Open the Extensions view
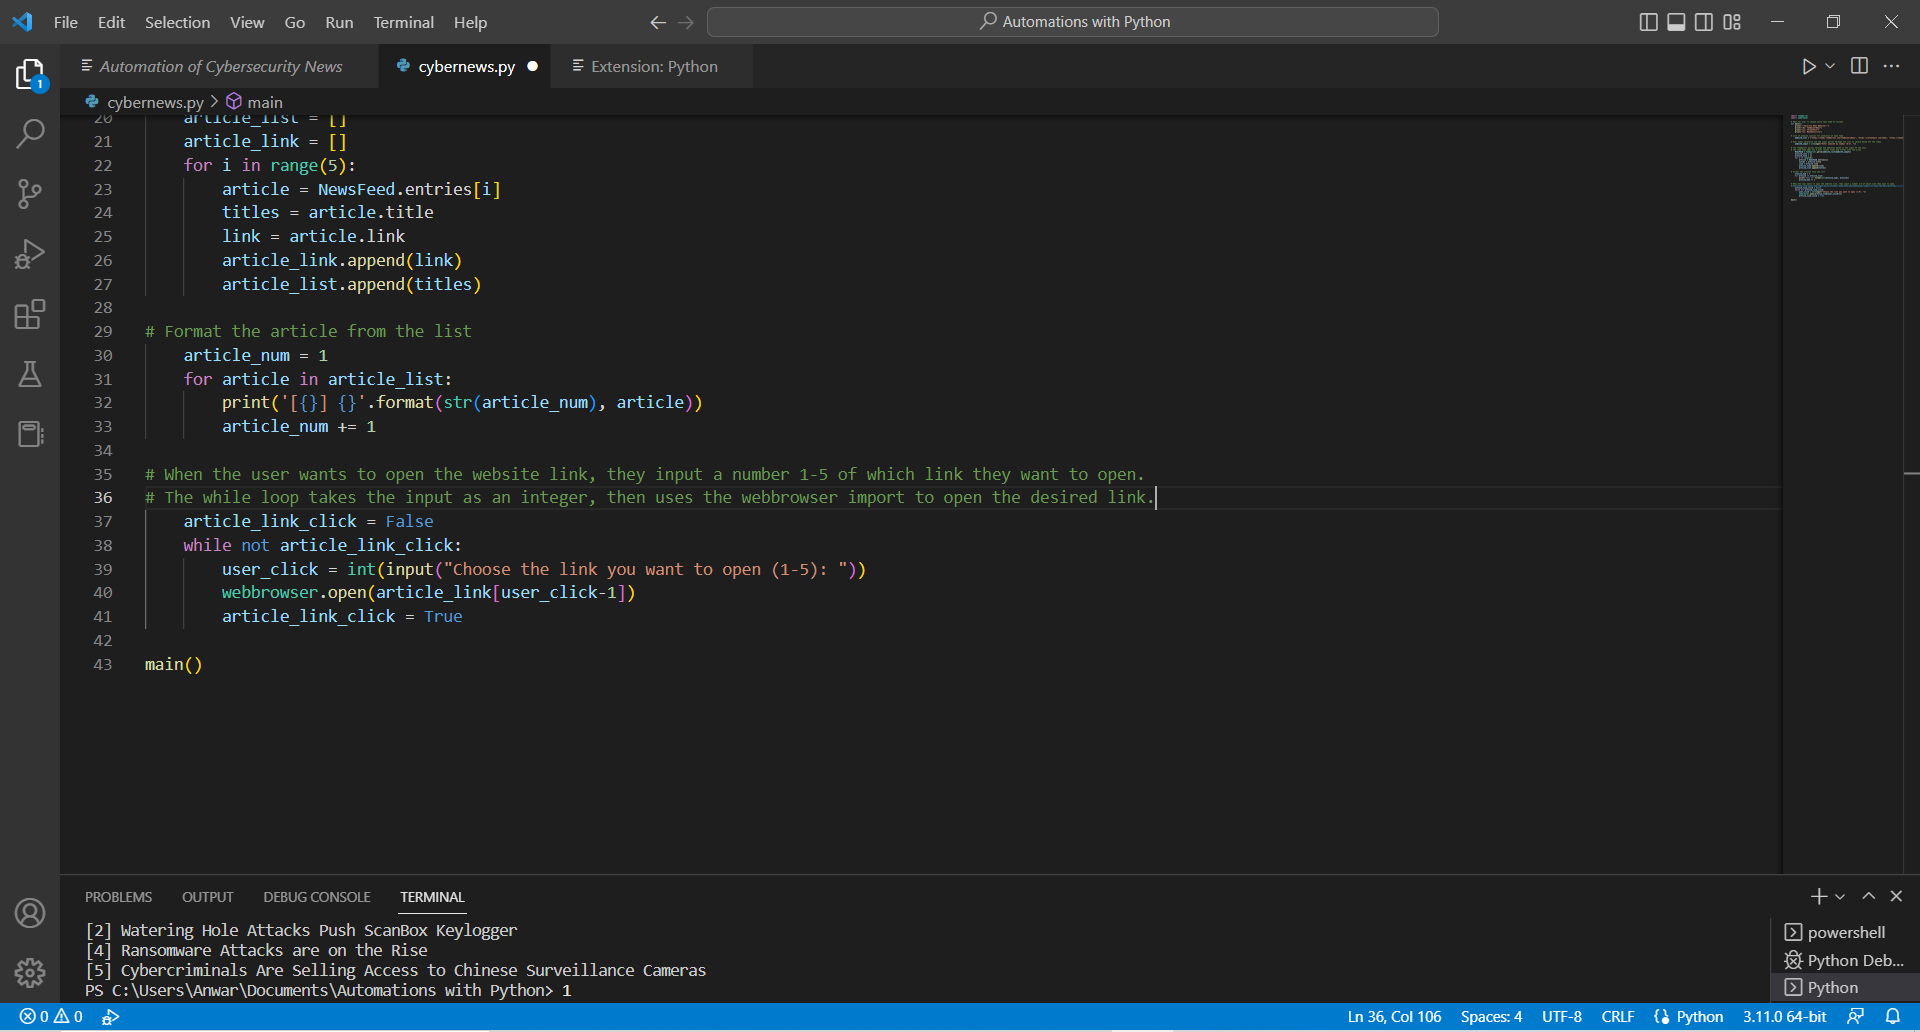The width and height of the screenshot is (1920, 1032). [30, 314]
